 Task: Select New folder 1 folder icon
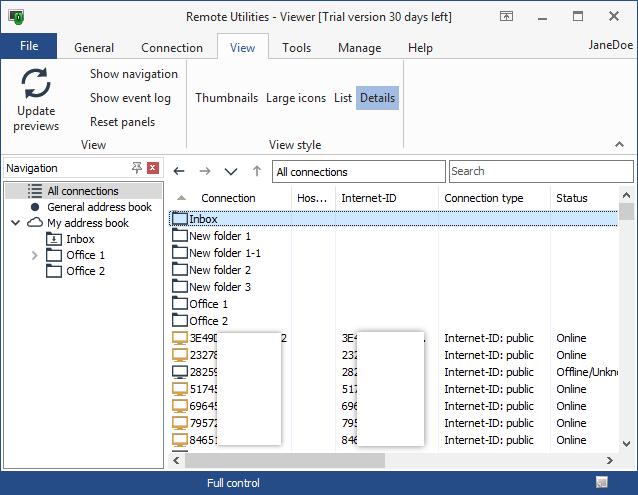pyautogui.click(x=179, y=236)
